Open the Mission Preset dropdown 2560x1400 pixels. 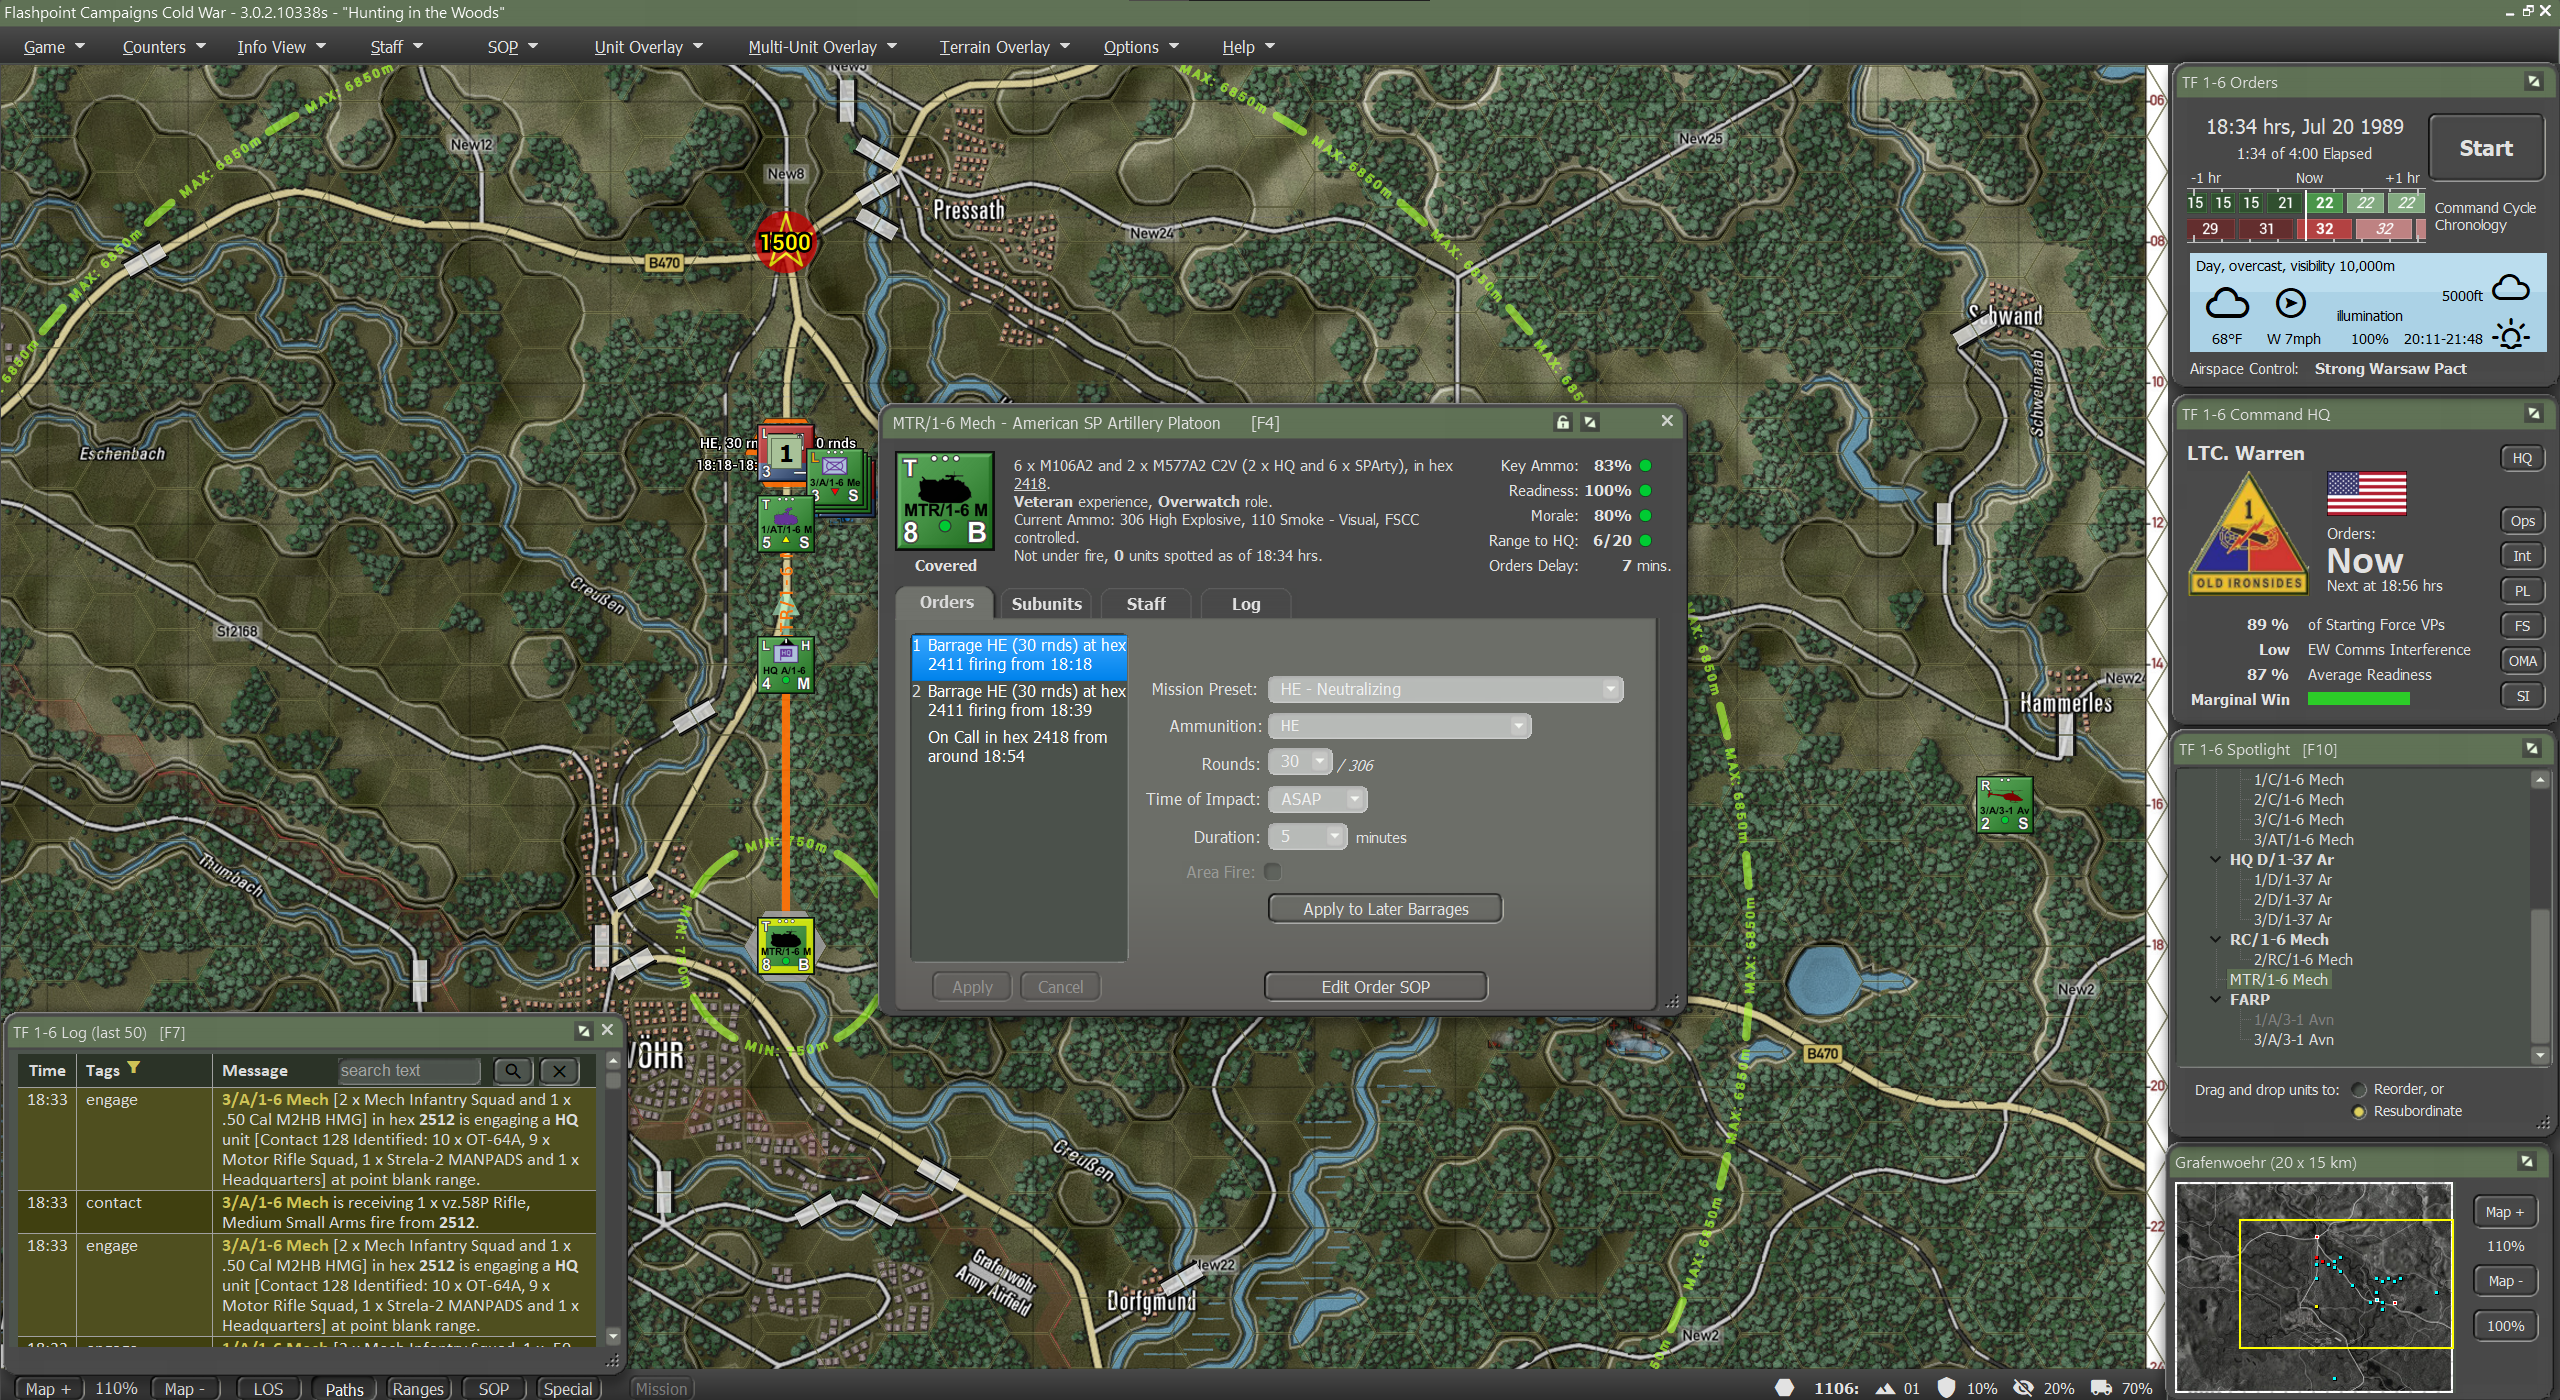click(x=1444, y=690)
